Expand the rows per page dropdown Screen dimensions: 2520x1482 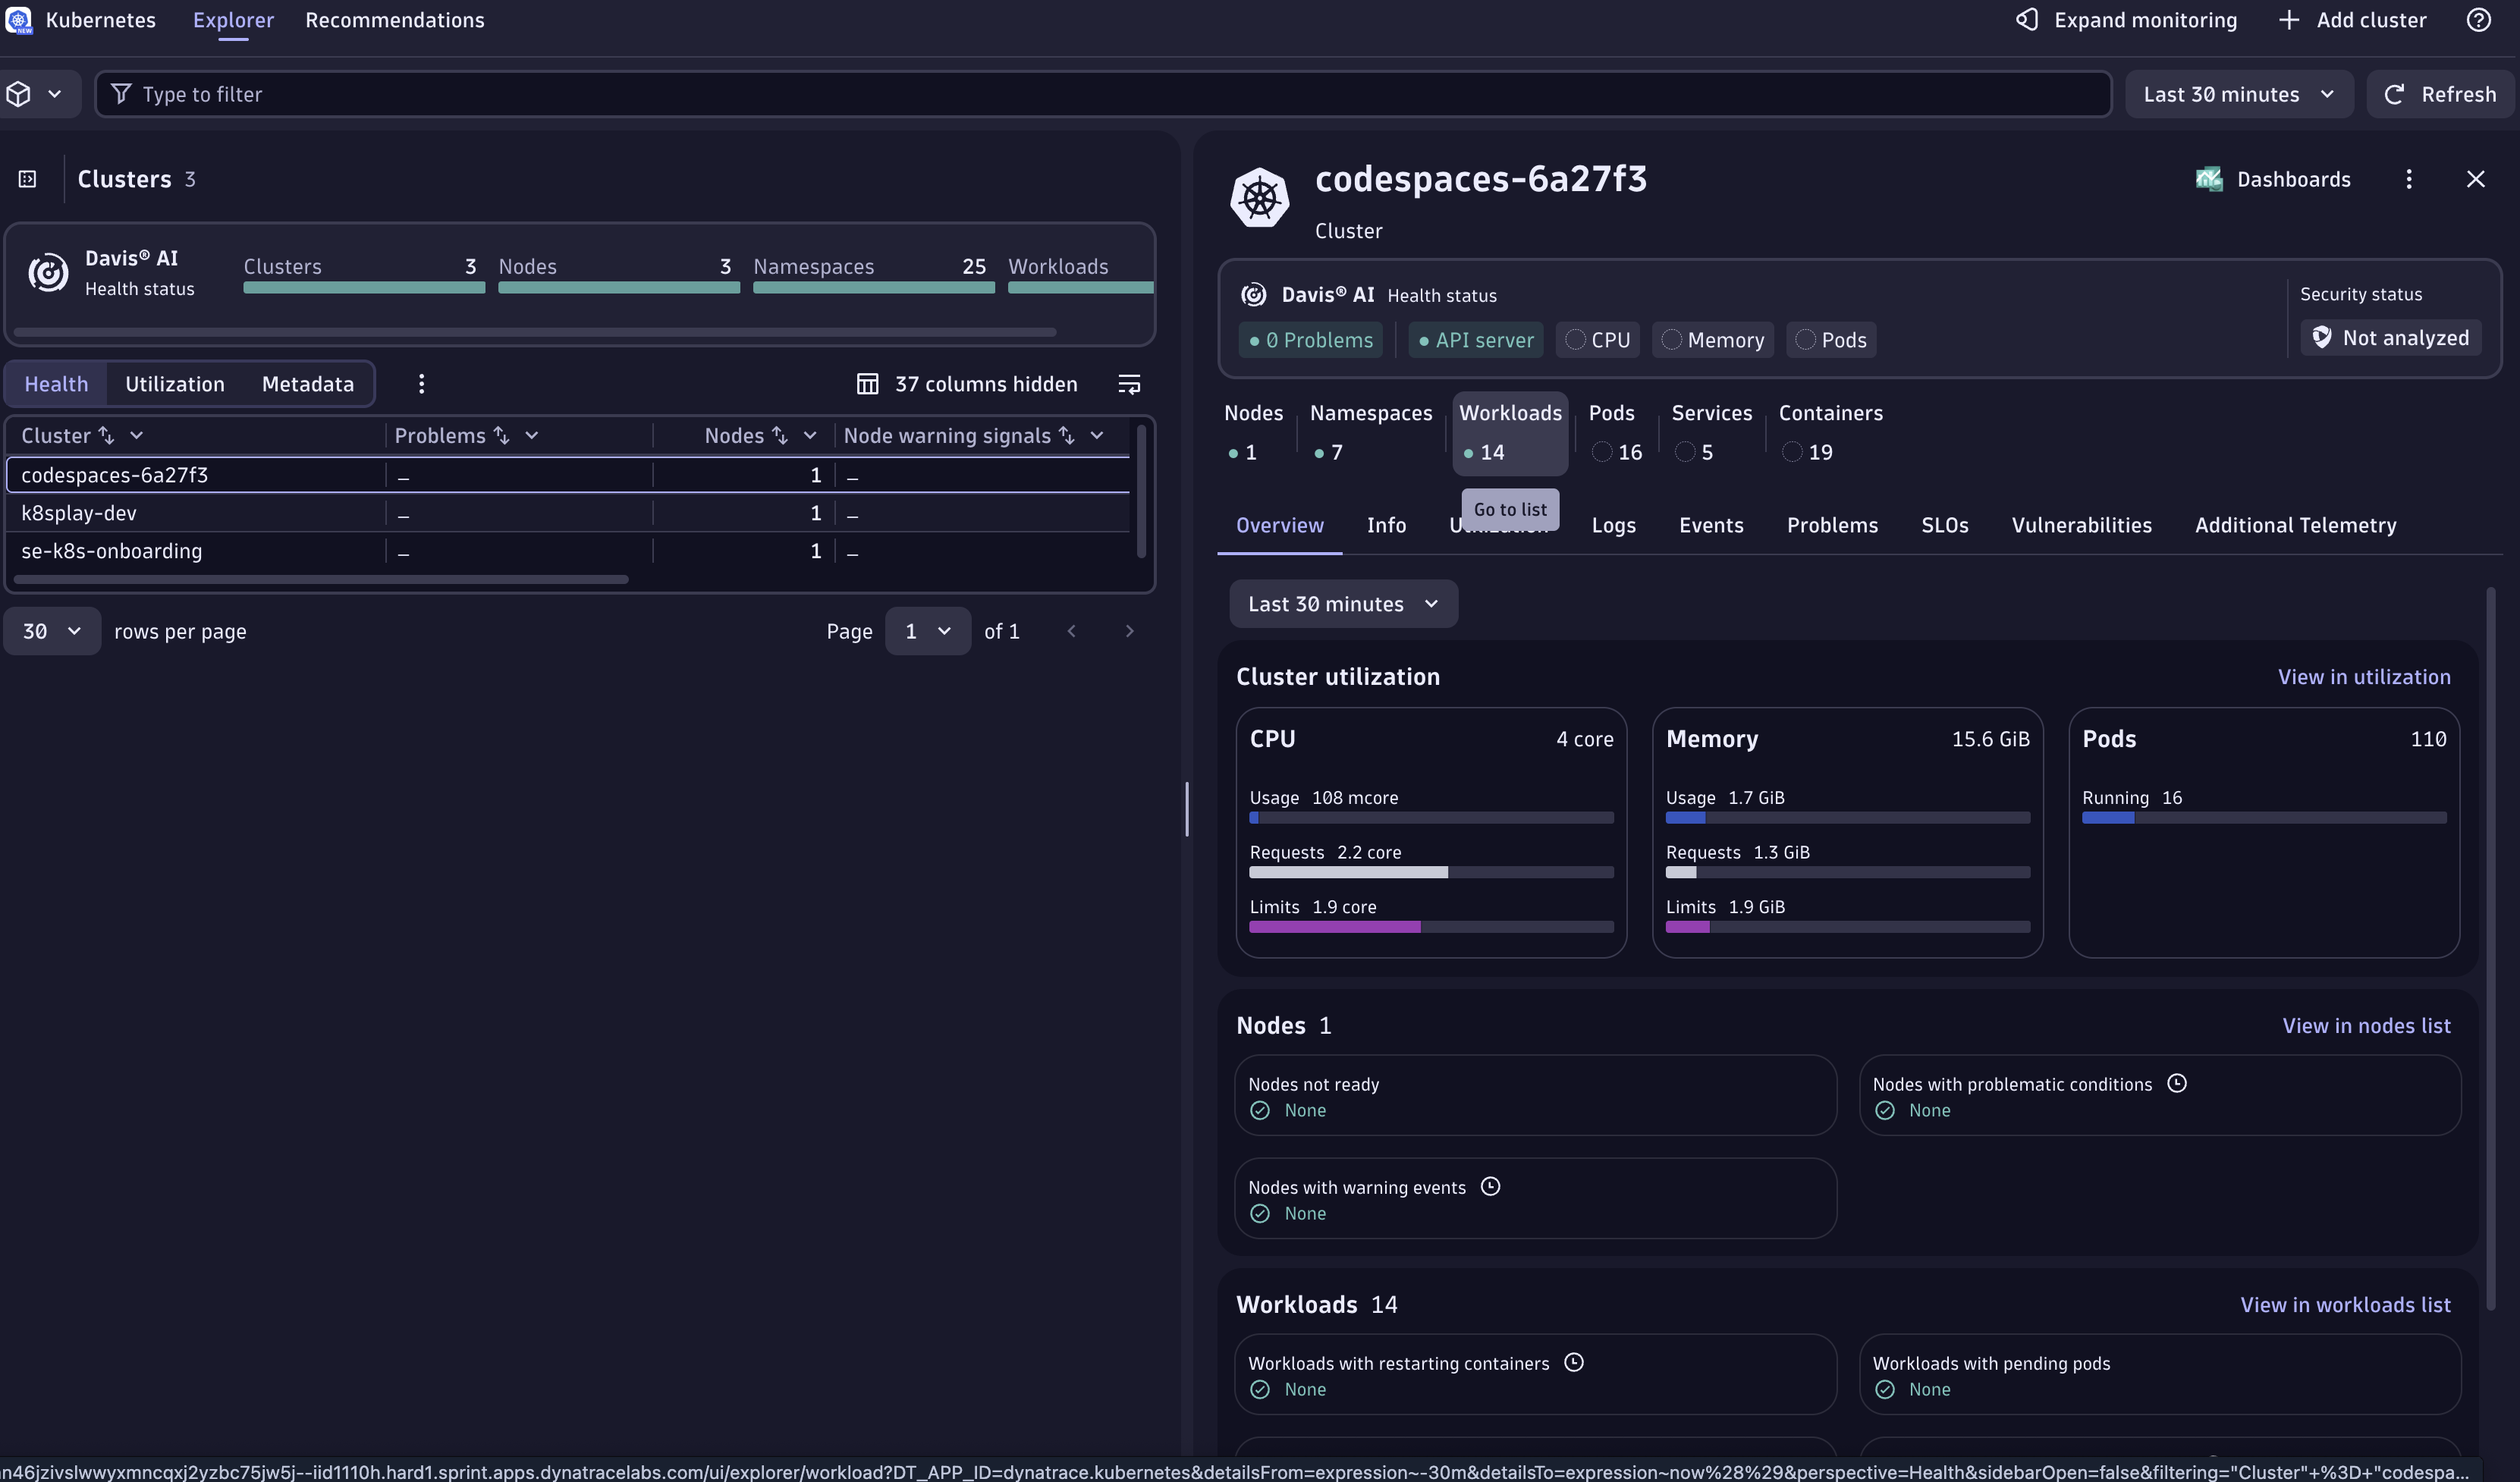[52, 631]
